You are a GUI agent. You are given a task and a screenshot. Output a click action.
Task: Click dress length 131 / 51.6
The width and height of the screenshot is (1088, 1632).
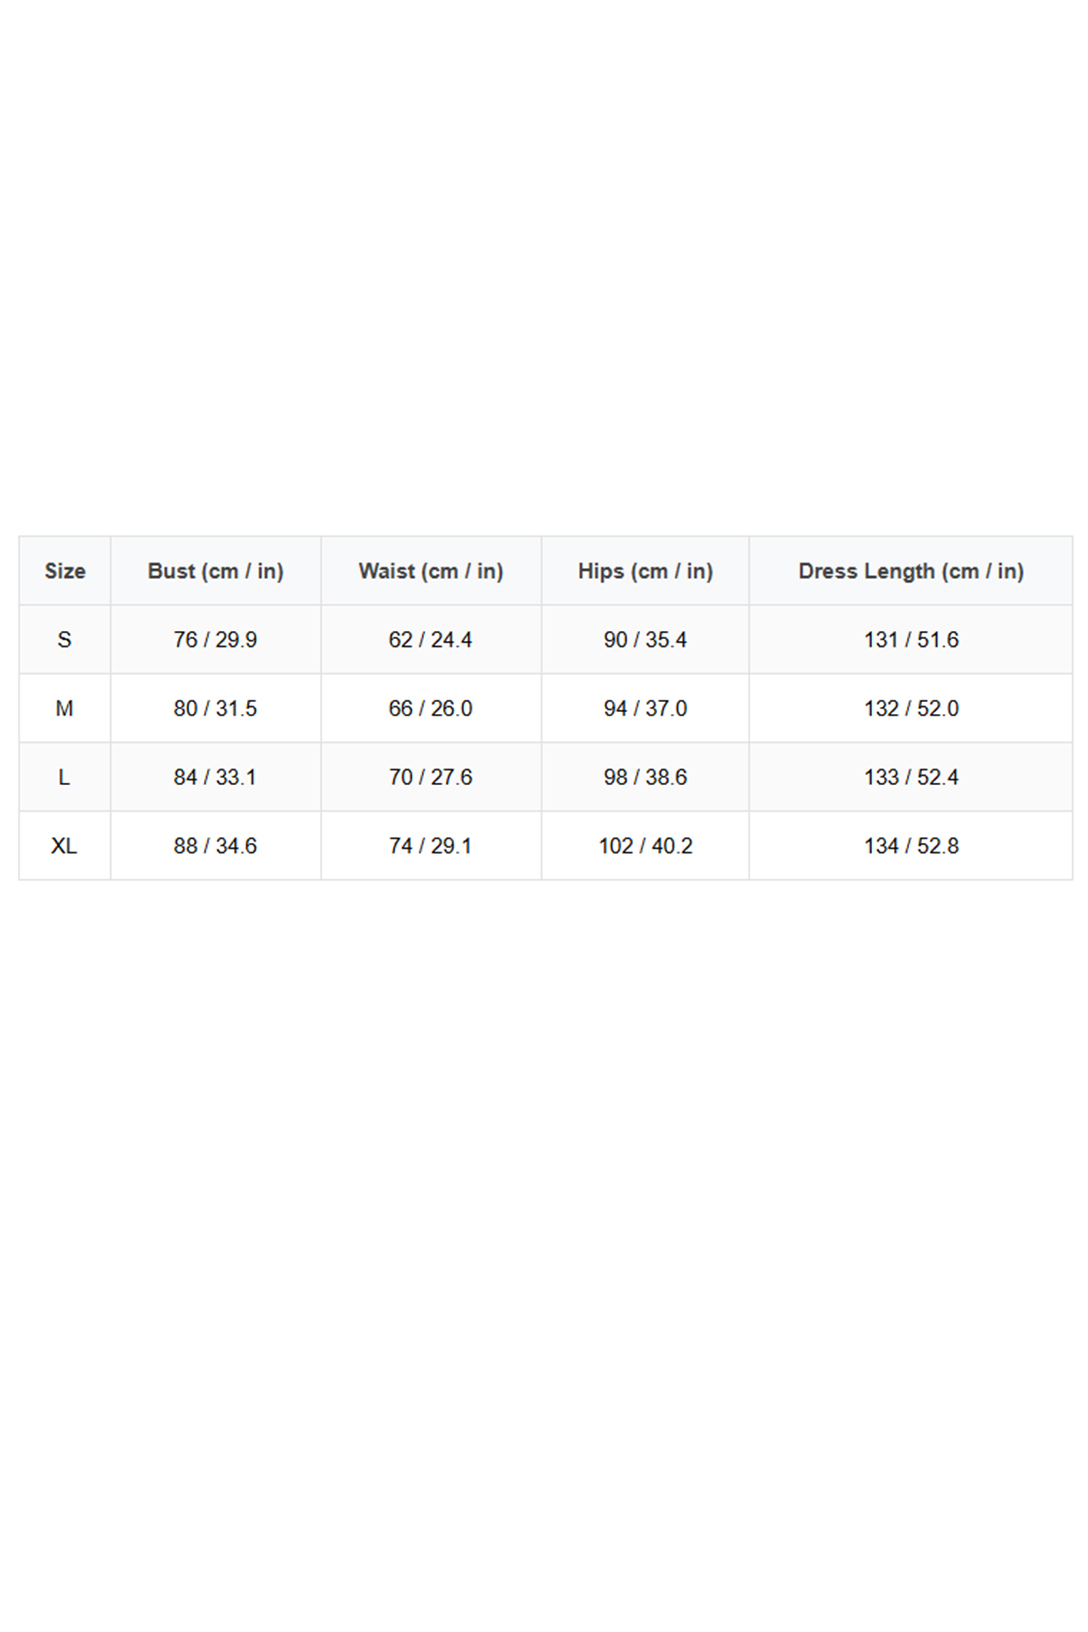[910, 640]
